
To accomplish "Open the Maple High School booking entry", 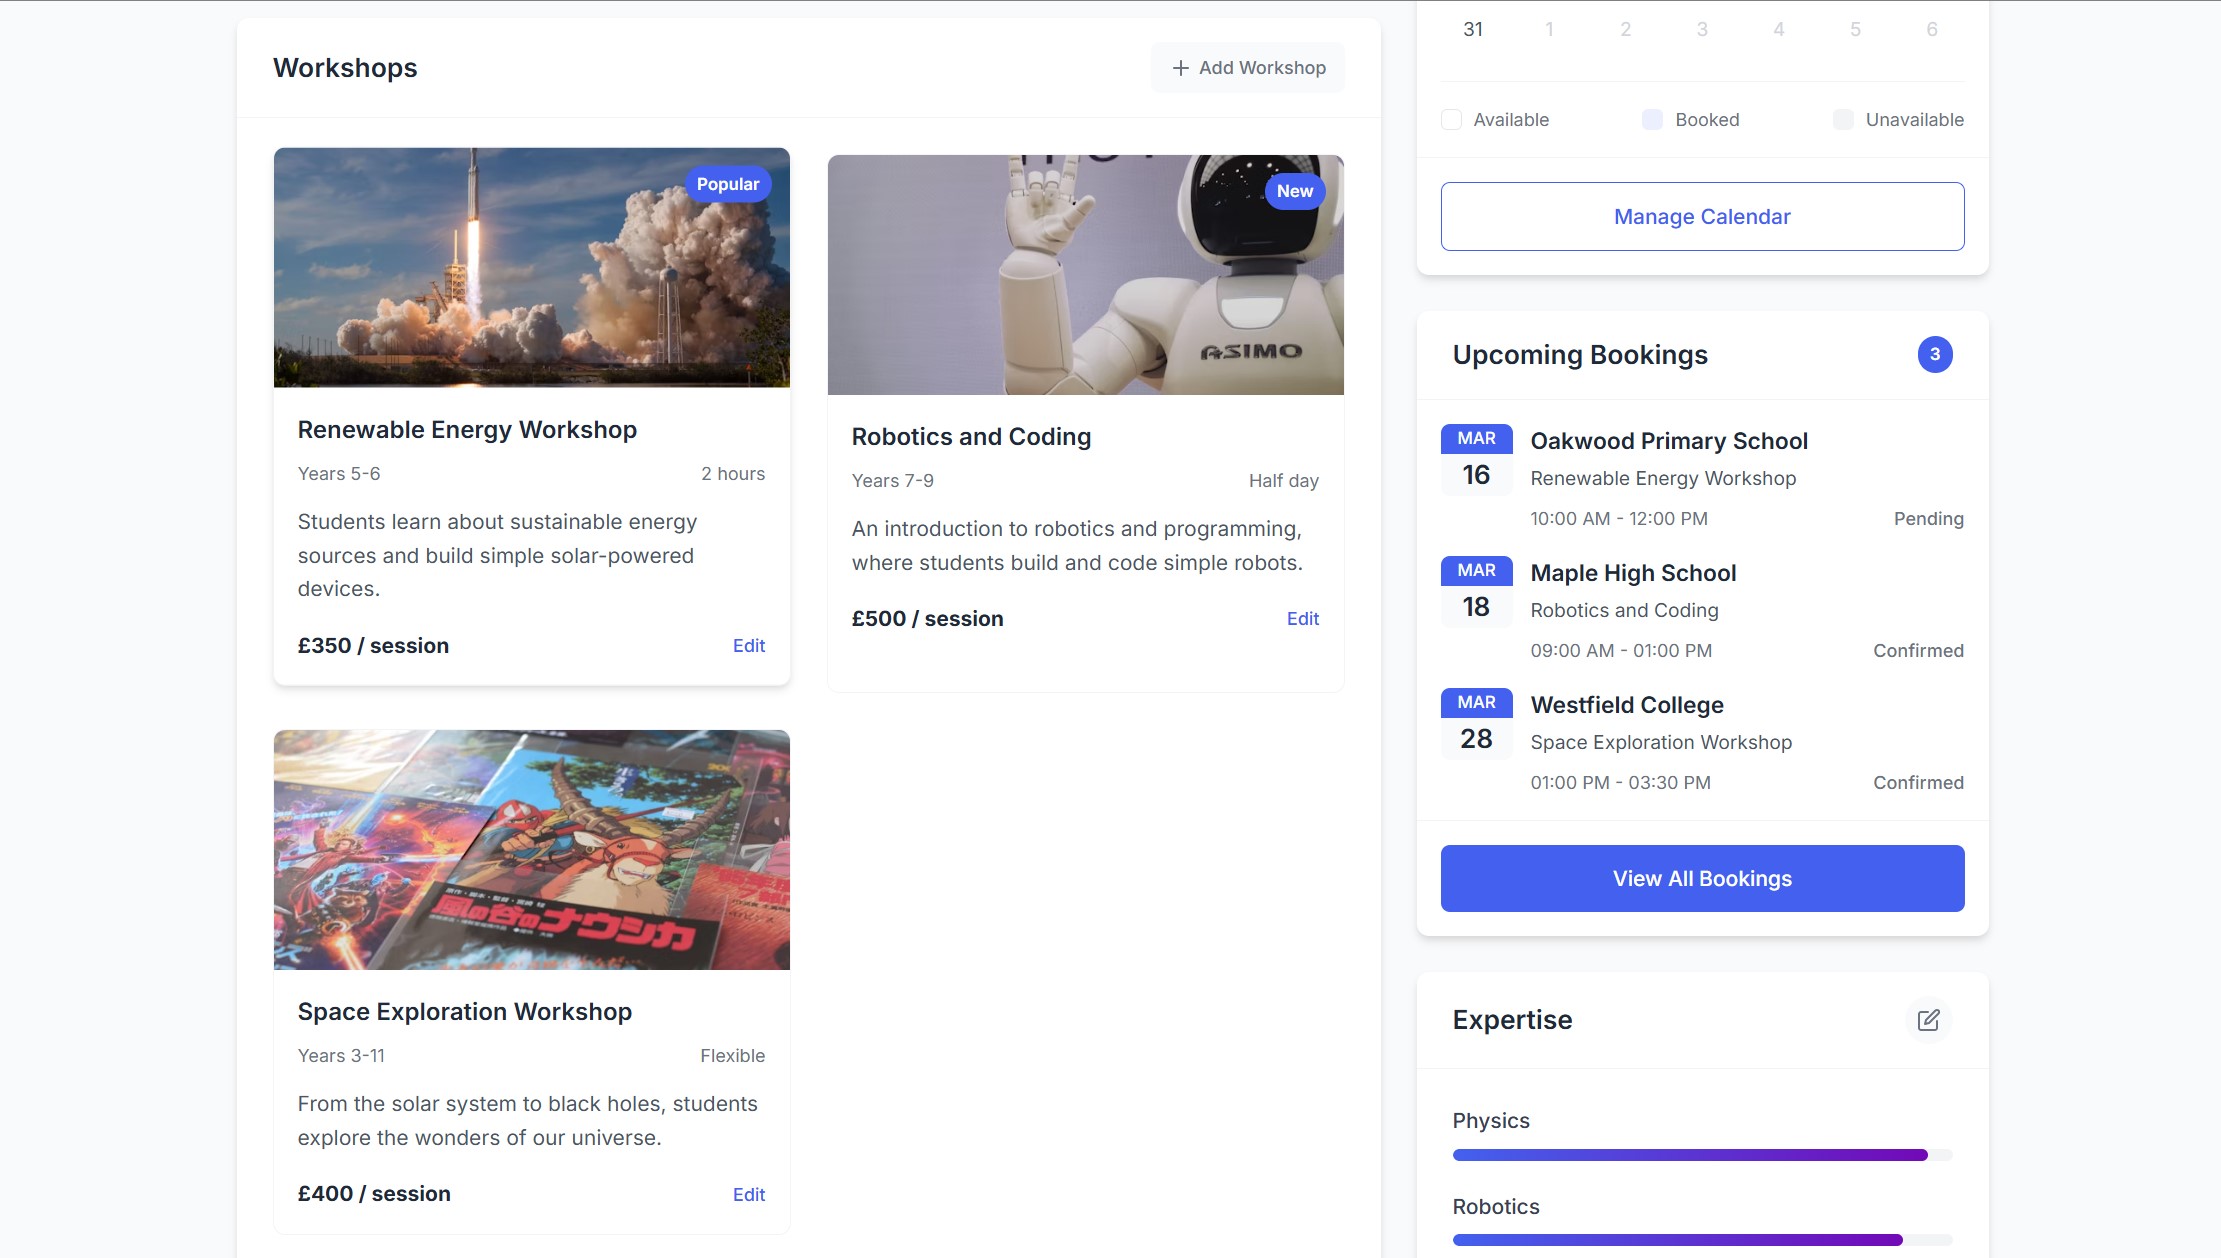I will point(1633,572).
